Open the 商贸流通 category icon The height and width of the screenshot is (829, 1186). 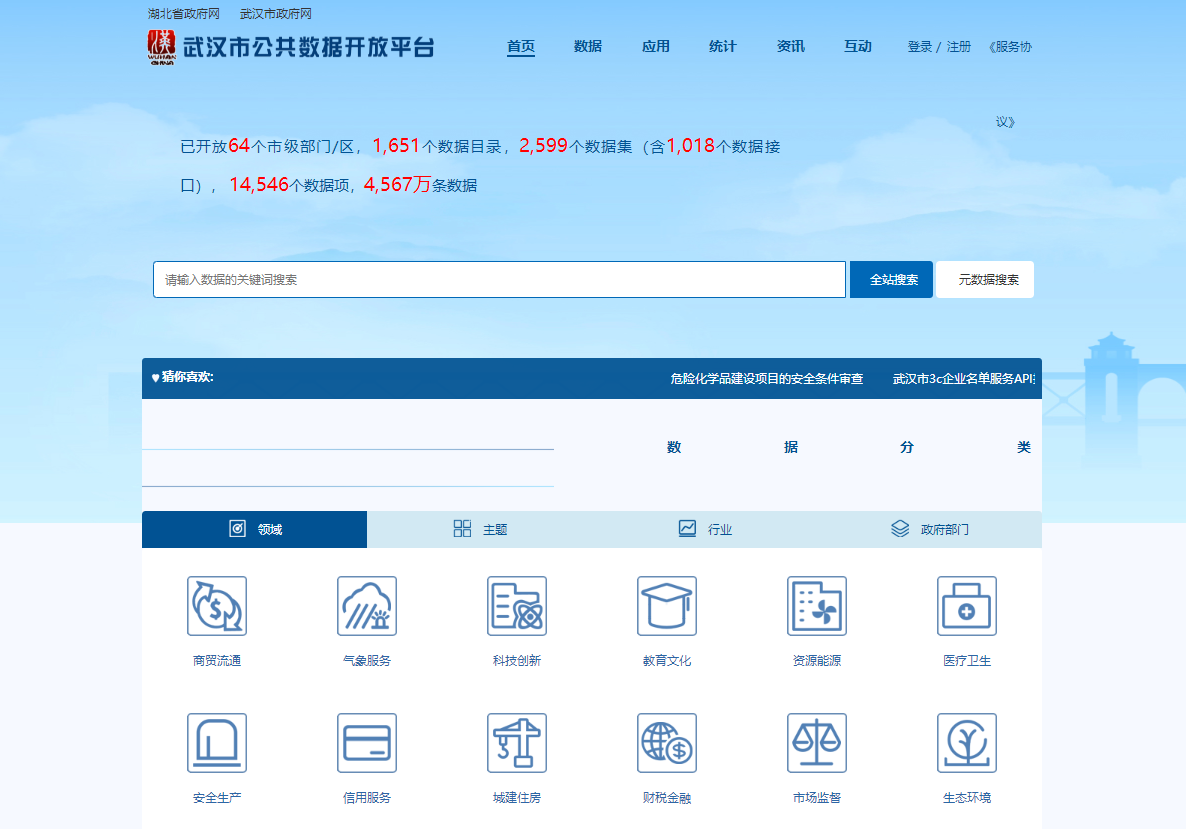(x=217, y=606)
